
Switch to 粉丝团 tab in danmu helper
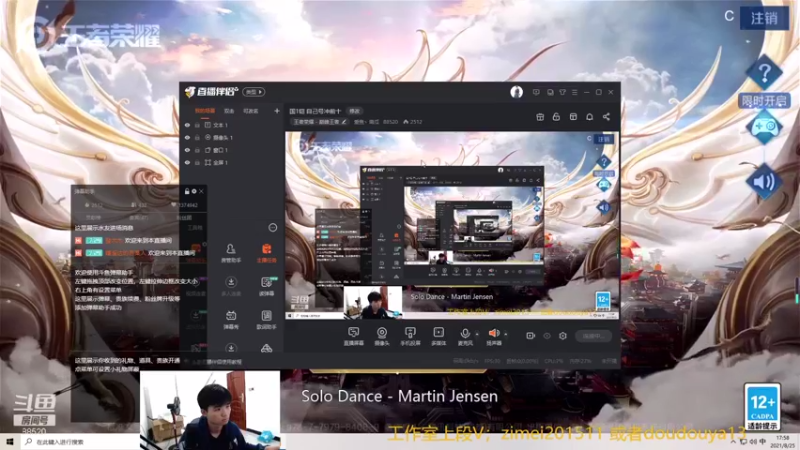[183, 217]
